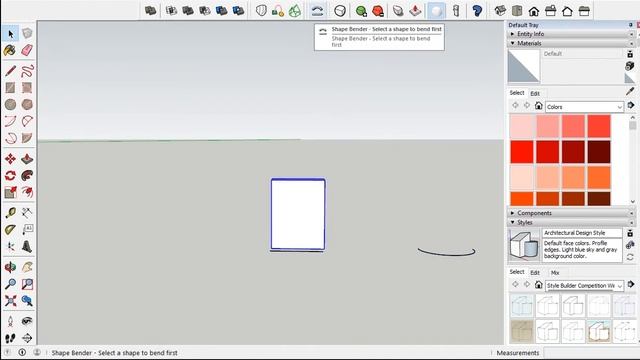This screenshot has width=640, height=360.
Task: Pick the orange swatch in third row
Action: click(599, 177)
